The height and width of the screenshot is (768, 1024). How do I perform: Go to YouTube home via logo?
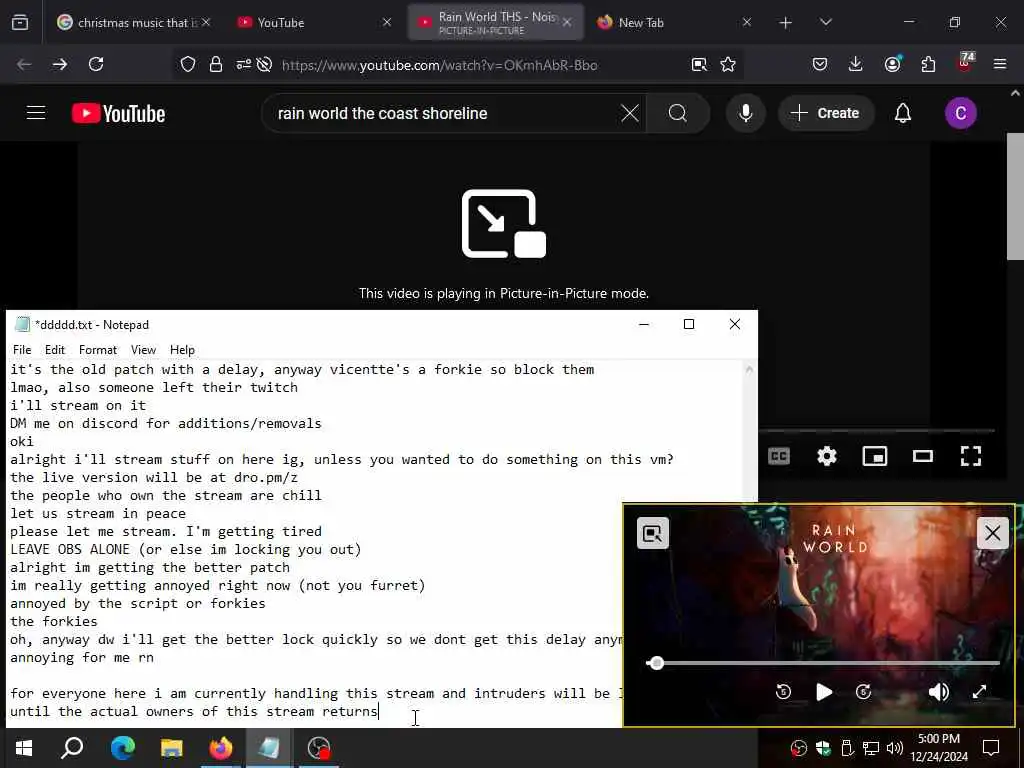[119, 114]
